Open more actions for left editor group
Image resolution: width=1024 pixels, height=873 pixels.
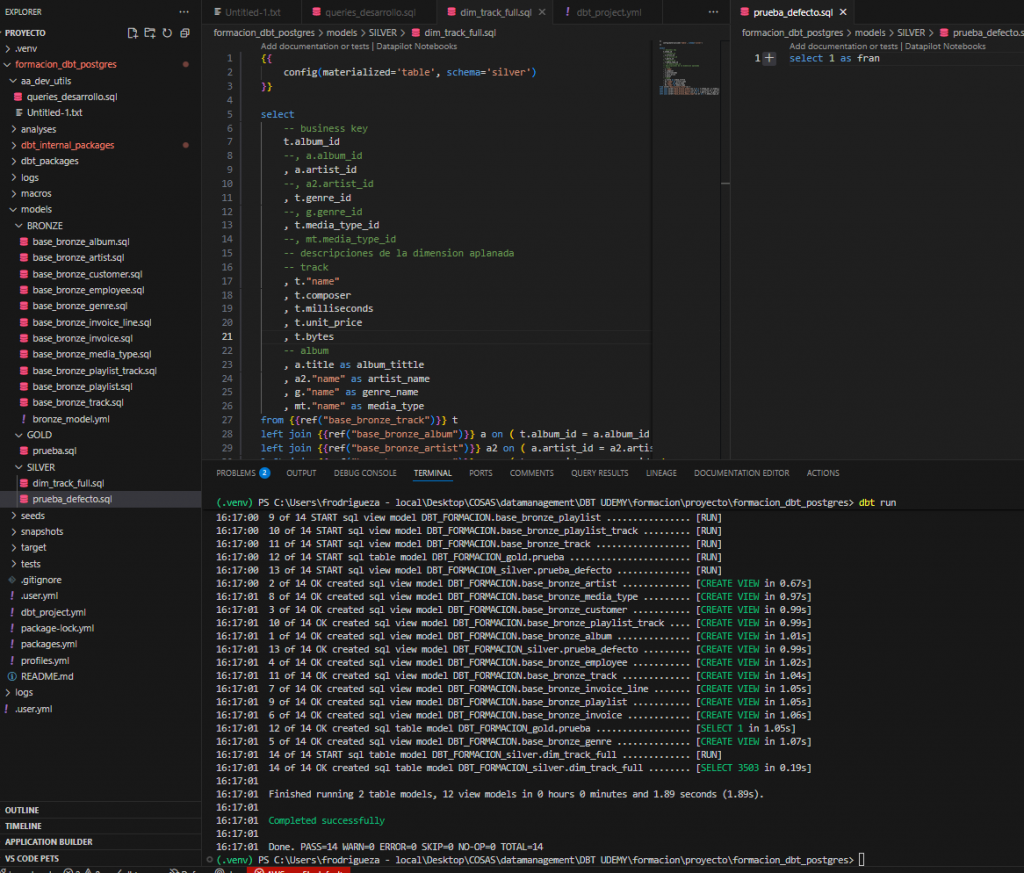[x=712, y=12]
